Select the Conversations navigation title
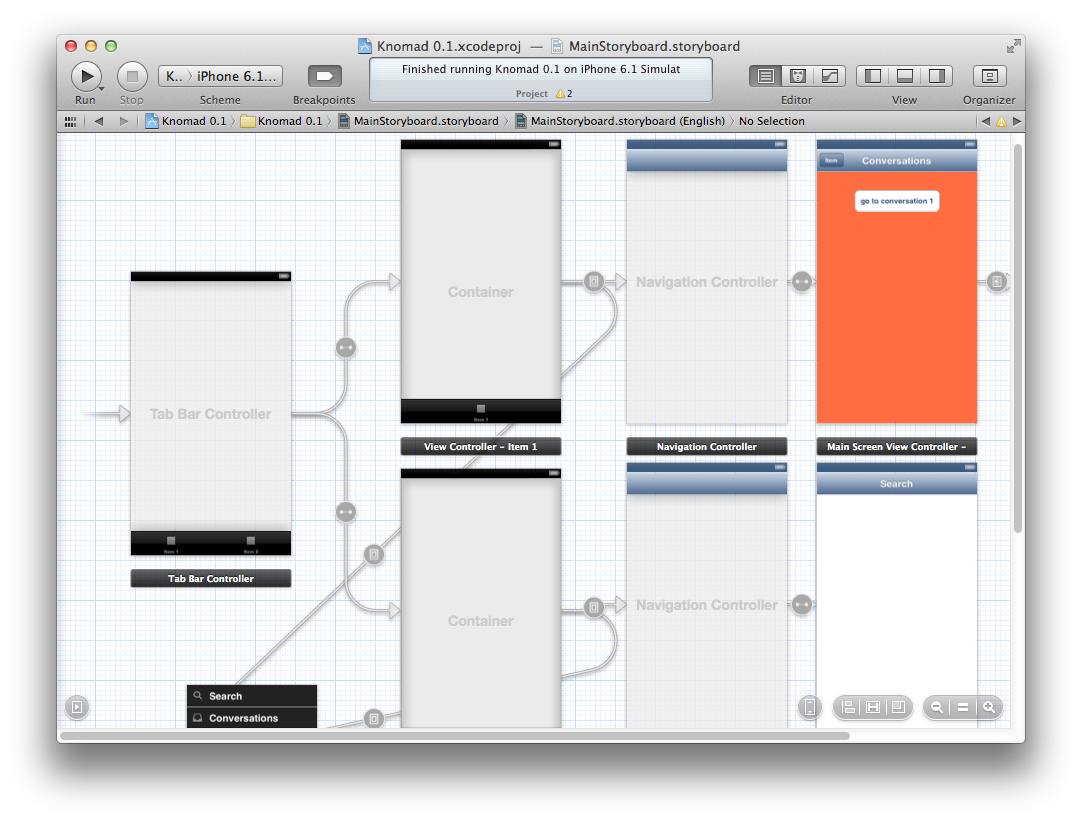The height and width of the screenshot is (822, 1082). 896,161
